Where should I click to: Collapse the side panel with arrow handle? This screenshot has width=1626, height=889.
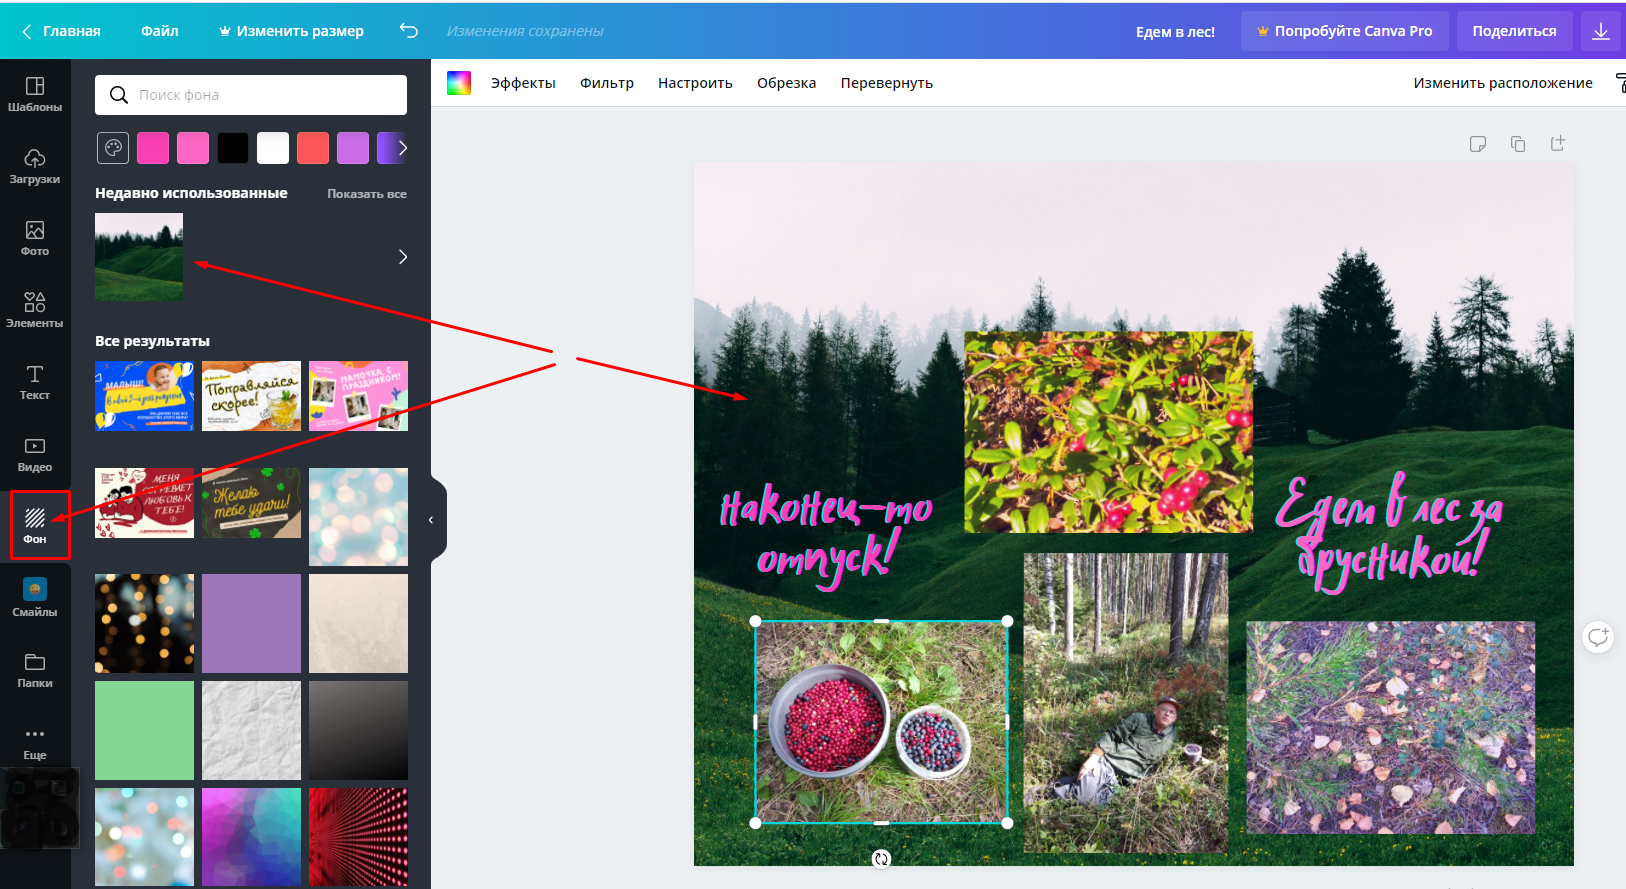(432, 519)
